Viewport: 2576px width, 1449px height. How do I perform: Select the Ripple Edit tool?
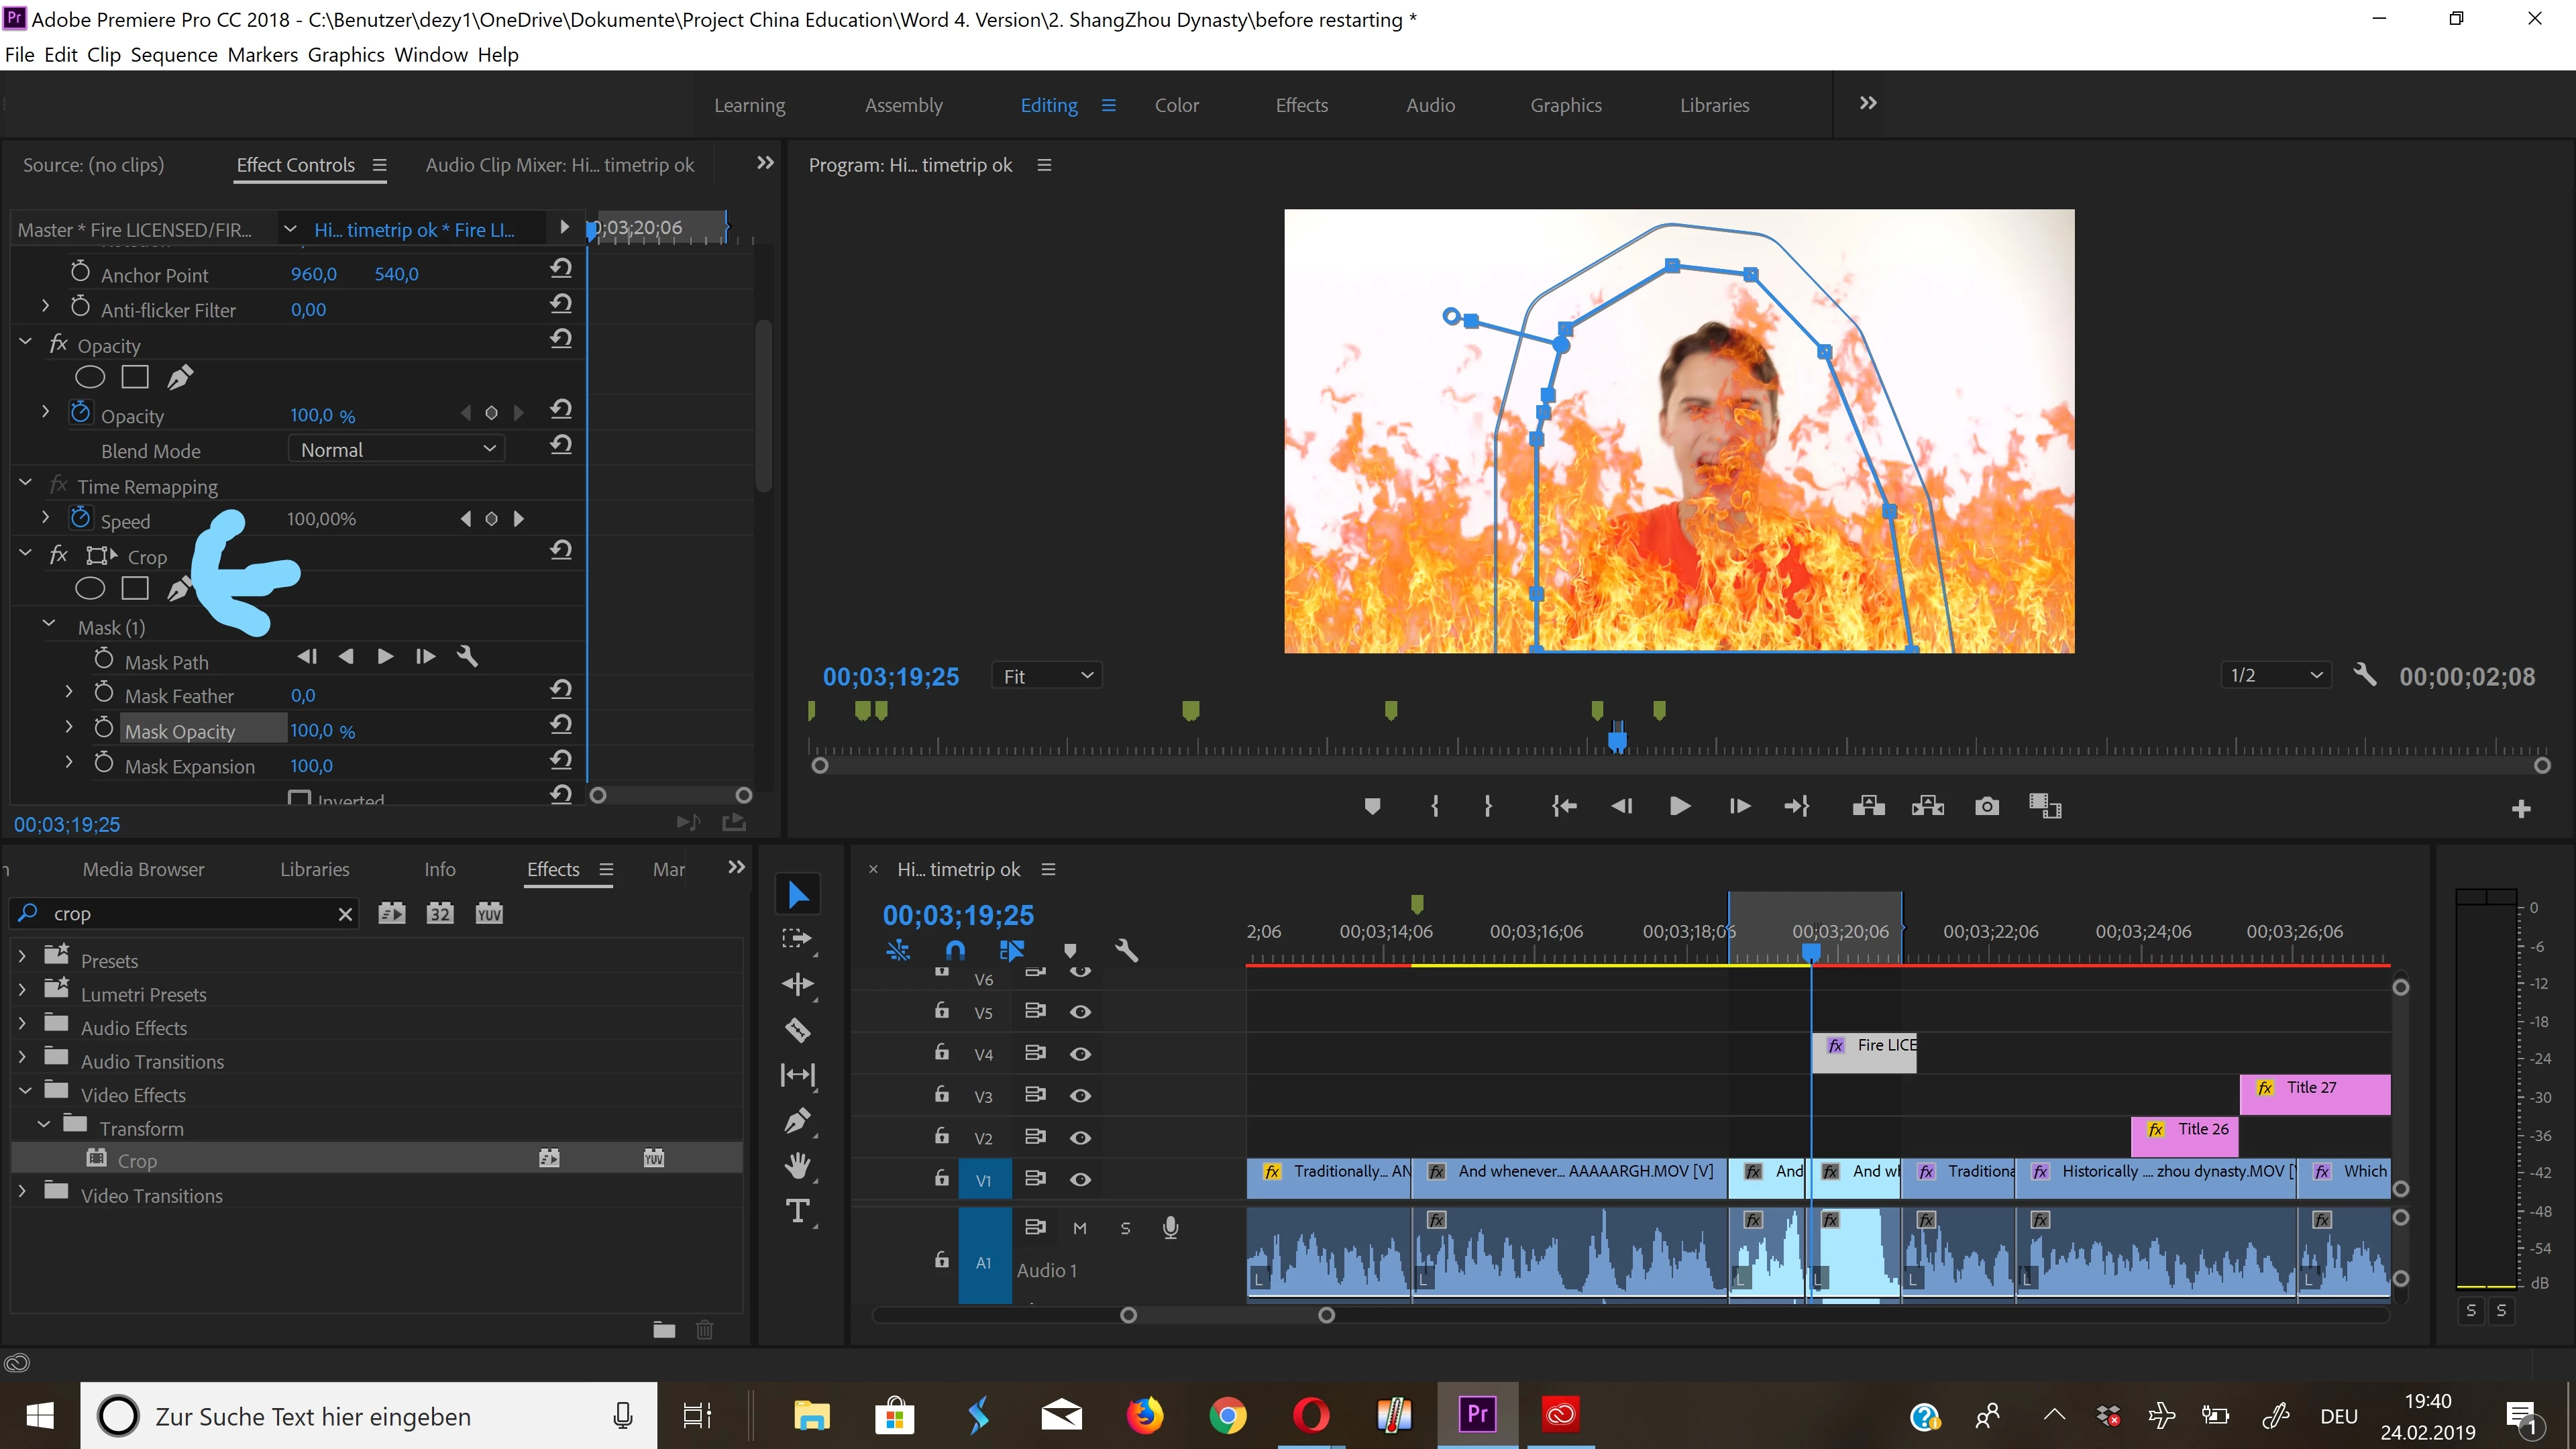coord(797,984)
